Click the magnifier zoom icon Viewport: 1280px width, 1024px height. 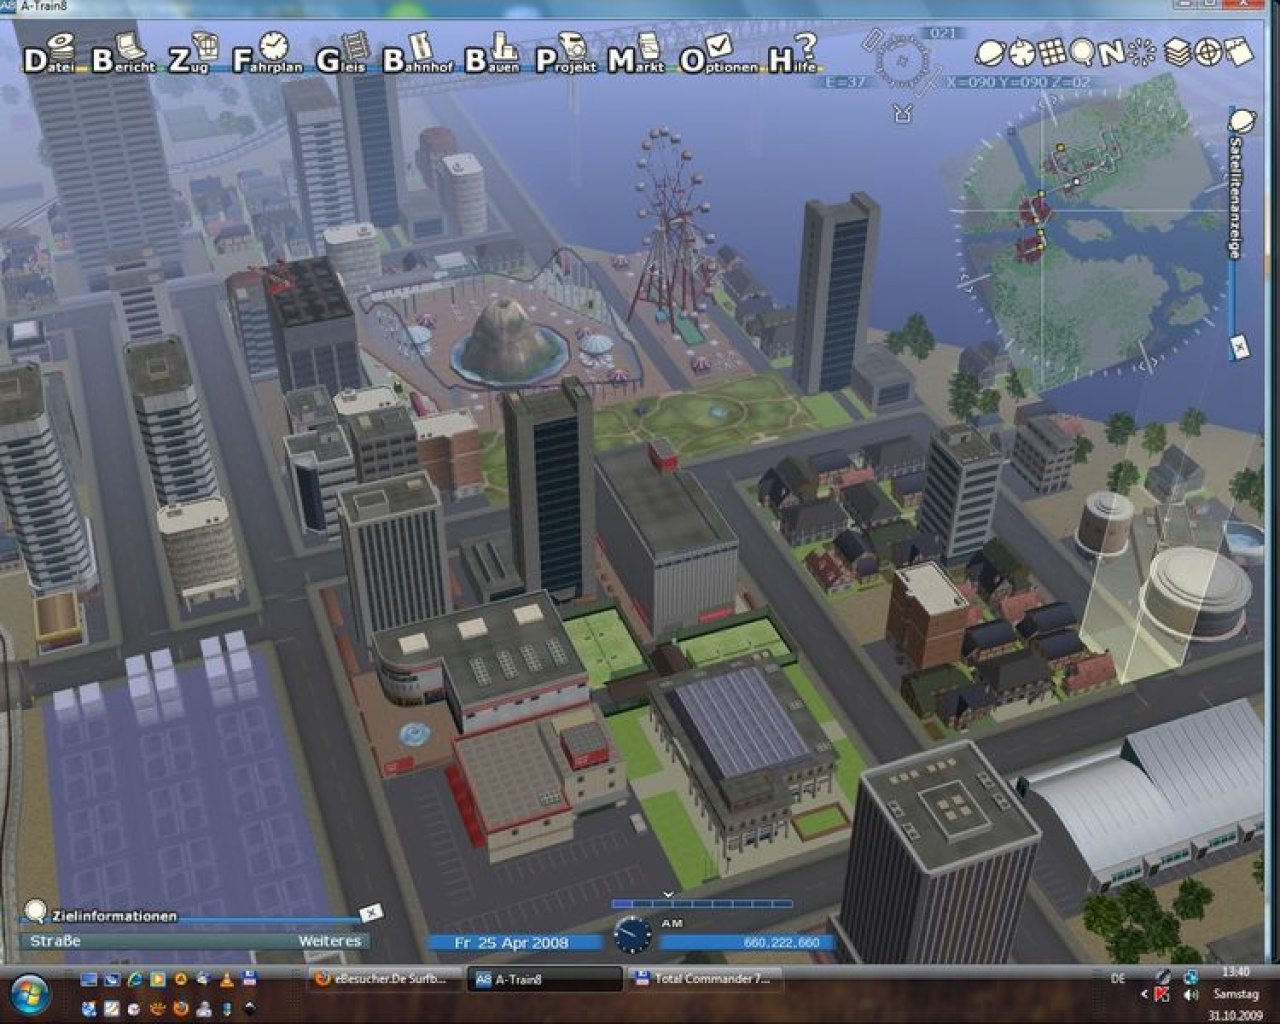(x=1082, y=52)
